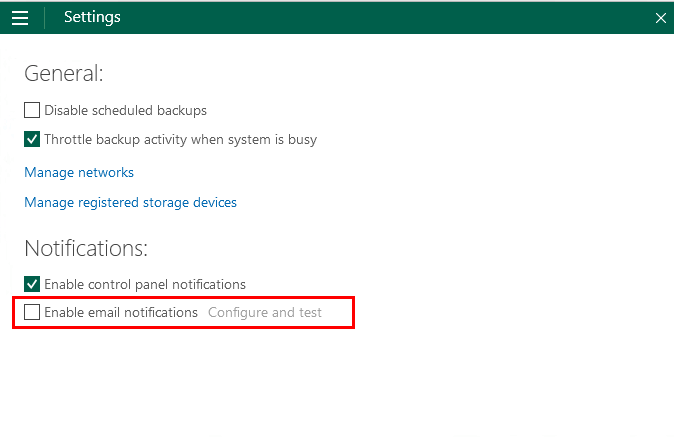This screenshot has height=437, width=674.
Task: Click the empty green title bar area
Action: tap(380, 17)
